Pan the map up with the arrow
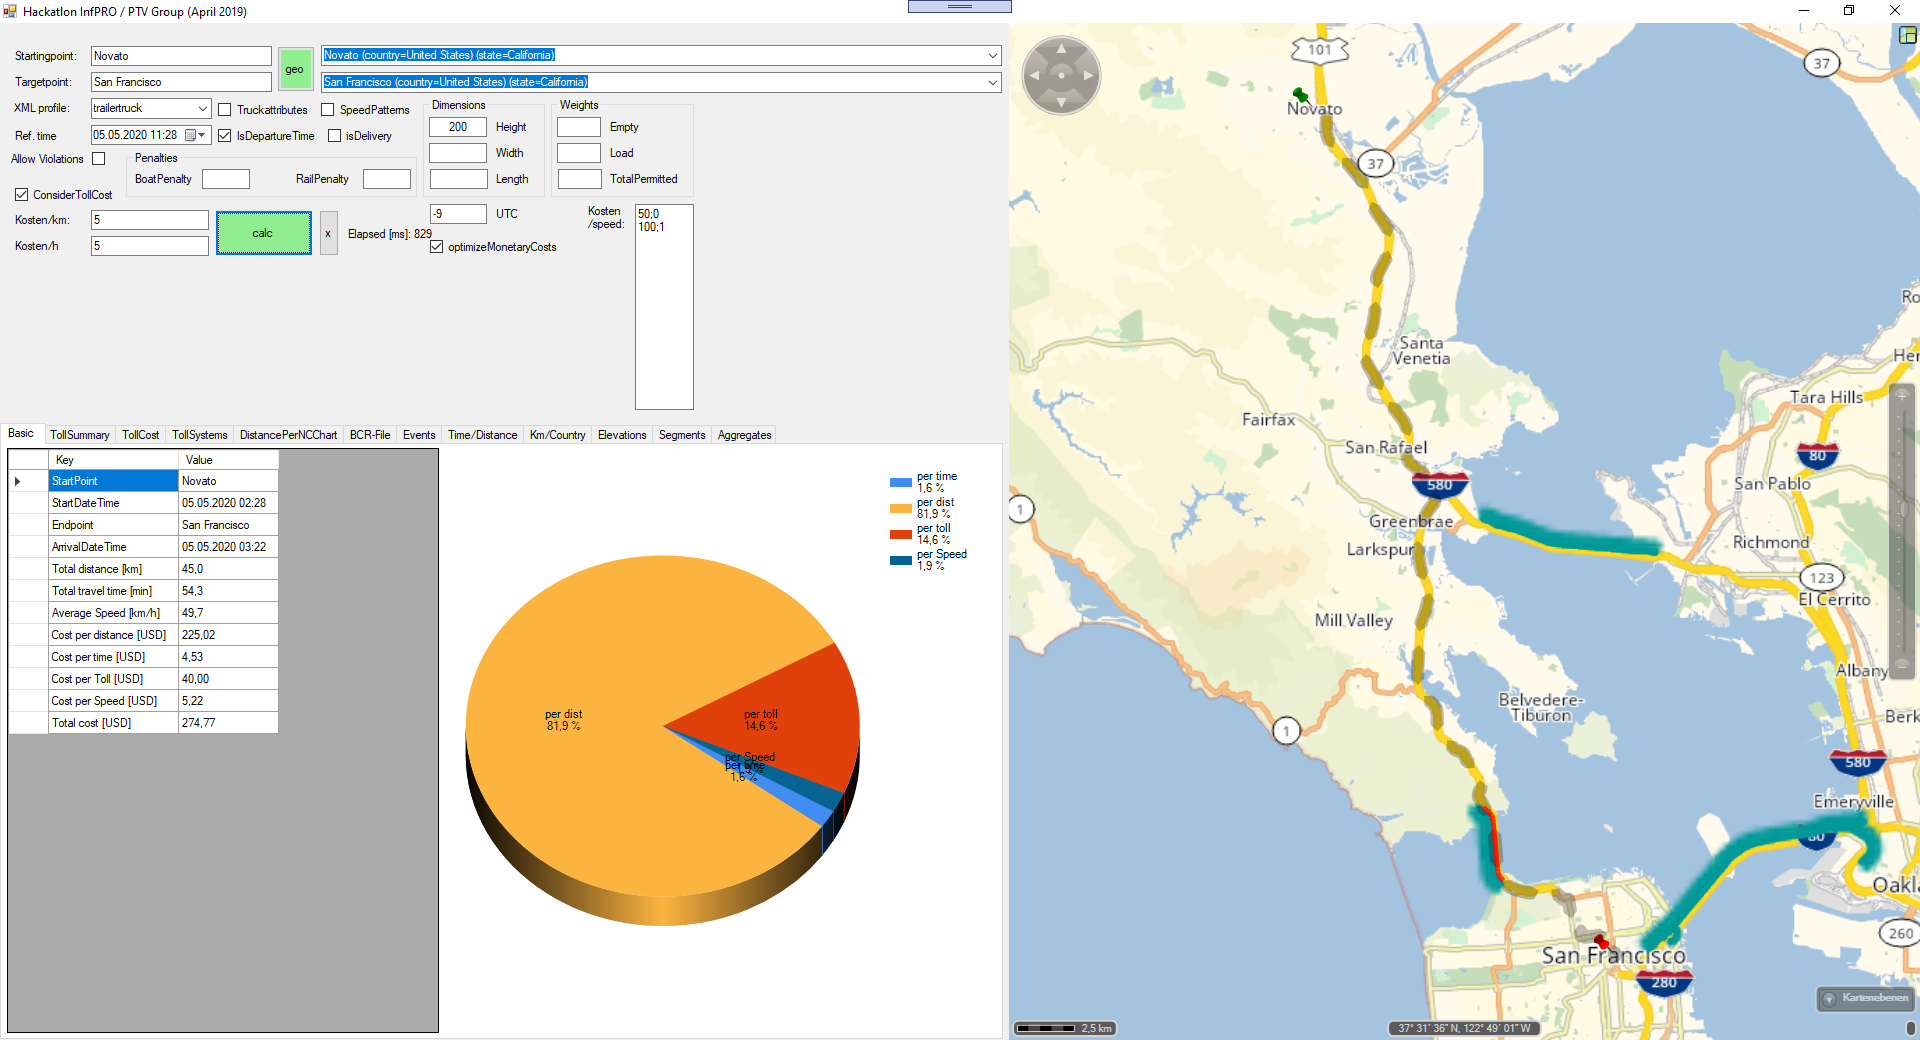The image size is (1920, 1040). pyautogui.click(x=1061, y=48)
